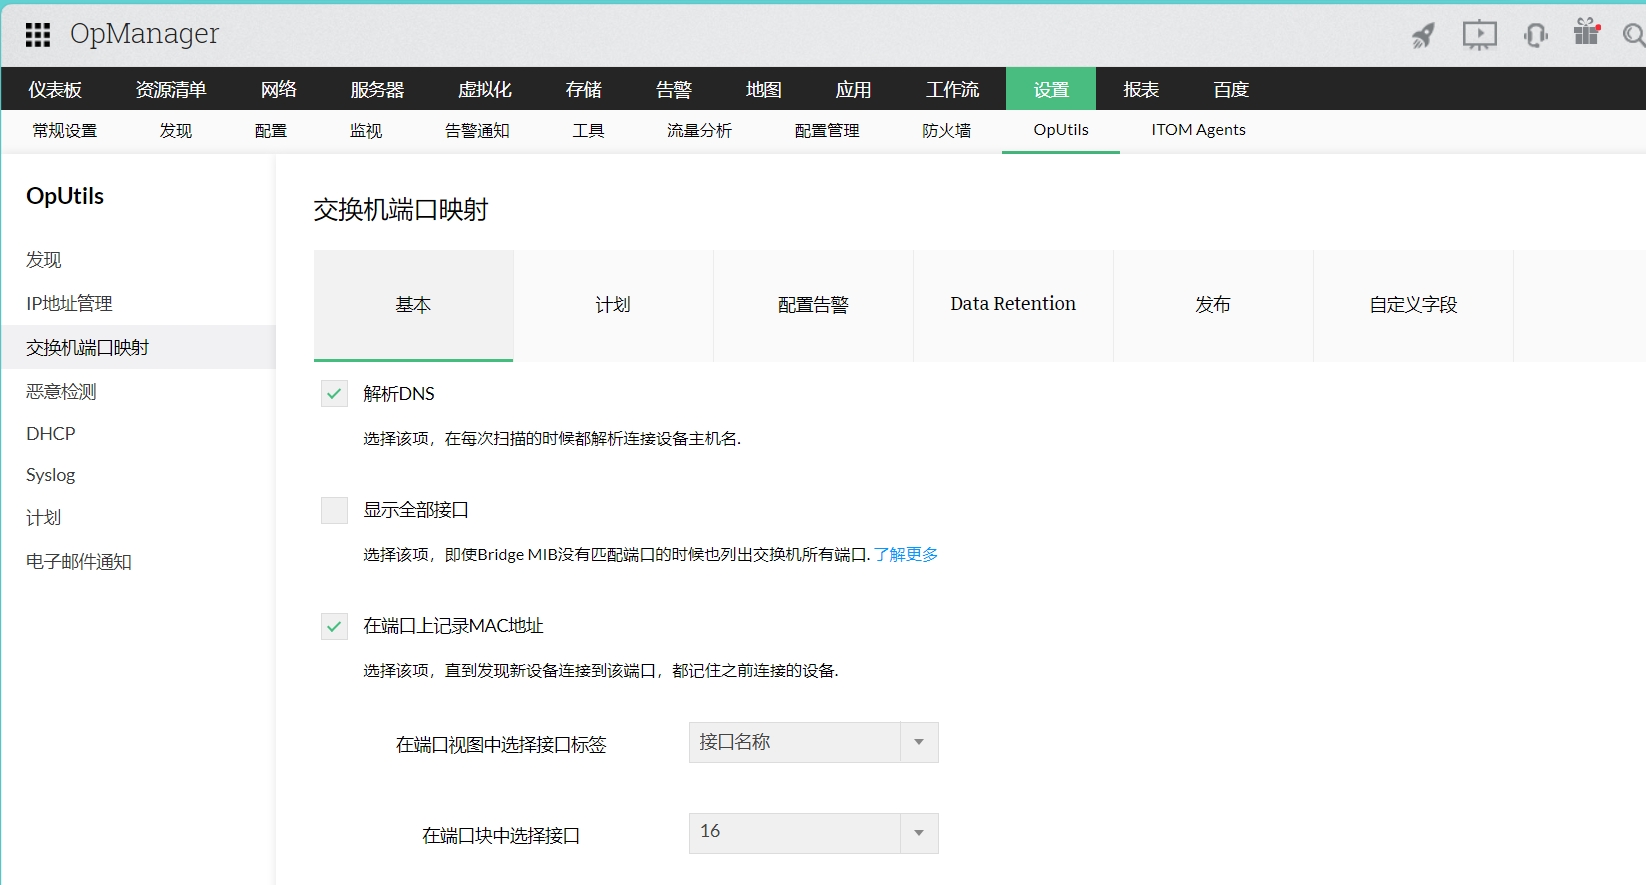Select the 配置告警 tab
The height and width of the screenshot is (885, 1646).
(813, 305)
